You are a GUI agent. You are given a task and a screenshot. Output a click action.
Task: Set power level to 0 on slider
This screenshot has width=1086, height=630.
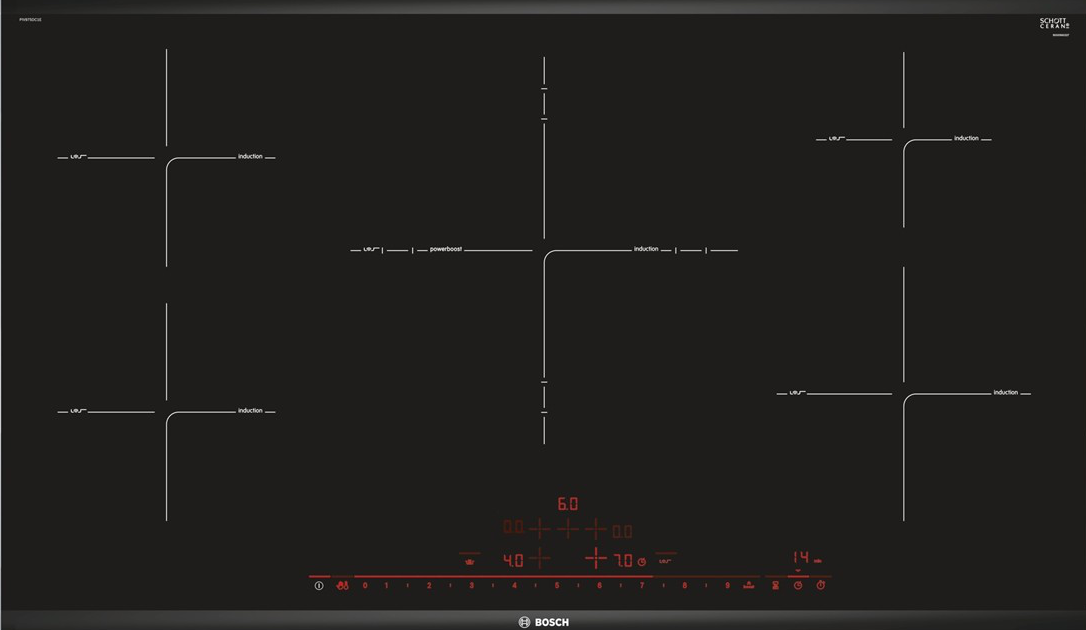pyautogui.click(x=365, y=586)
